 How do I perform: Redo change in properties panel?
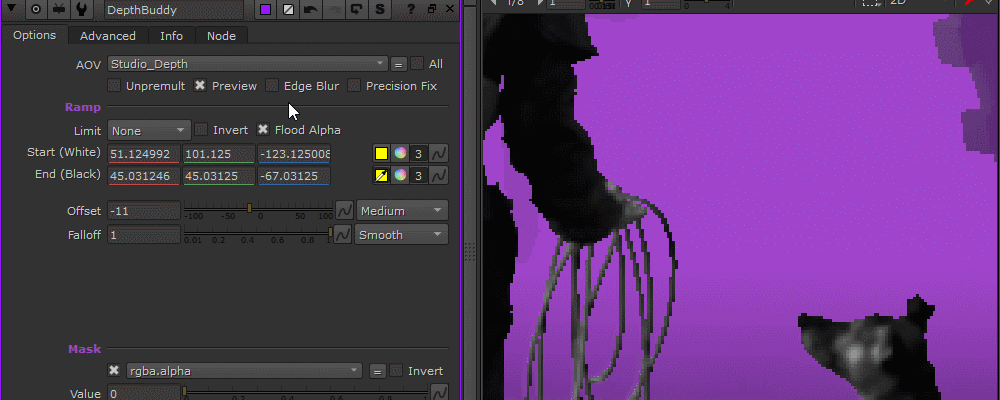pos(333,10)
